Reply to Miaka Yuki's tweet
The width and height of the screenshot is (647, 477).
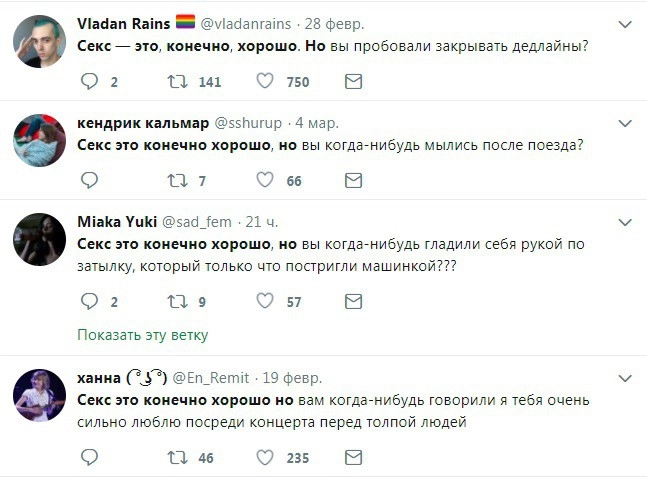89,301
